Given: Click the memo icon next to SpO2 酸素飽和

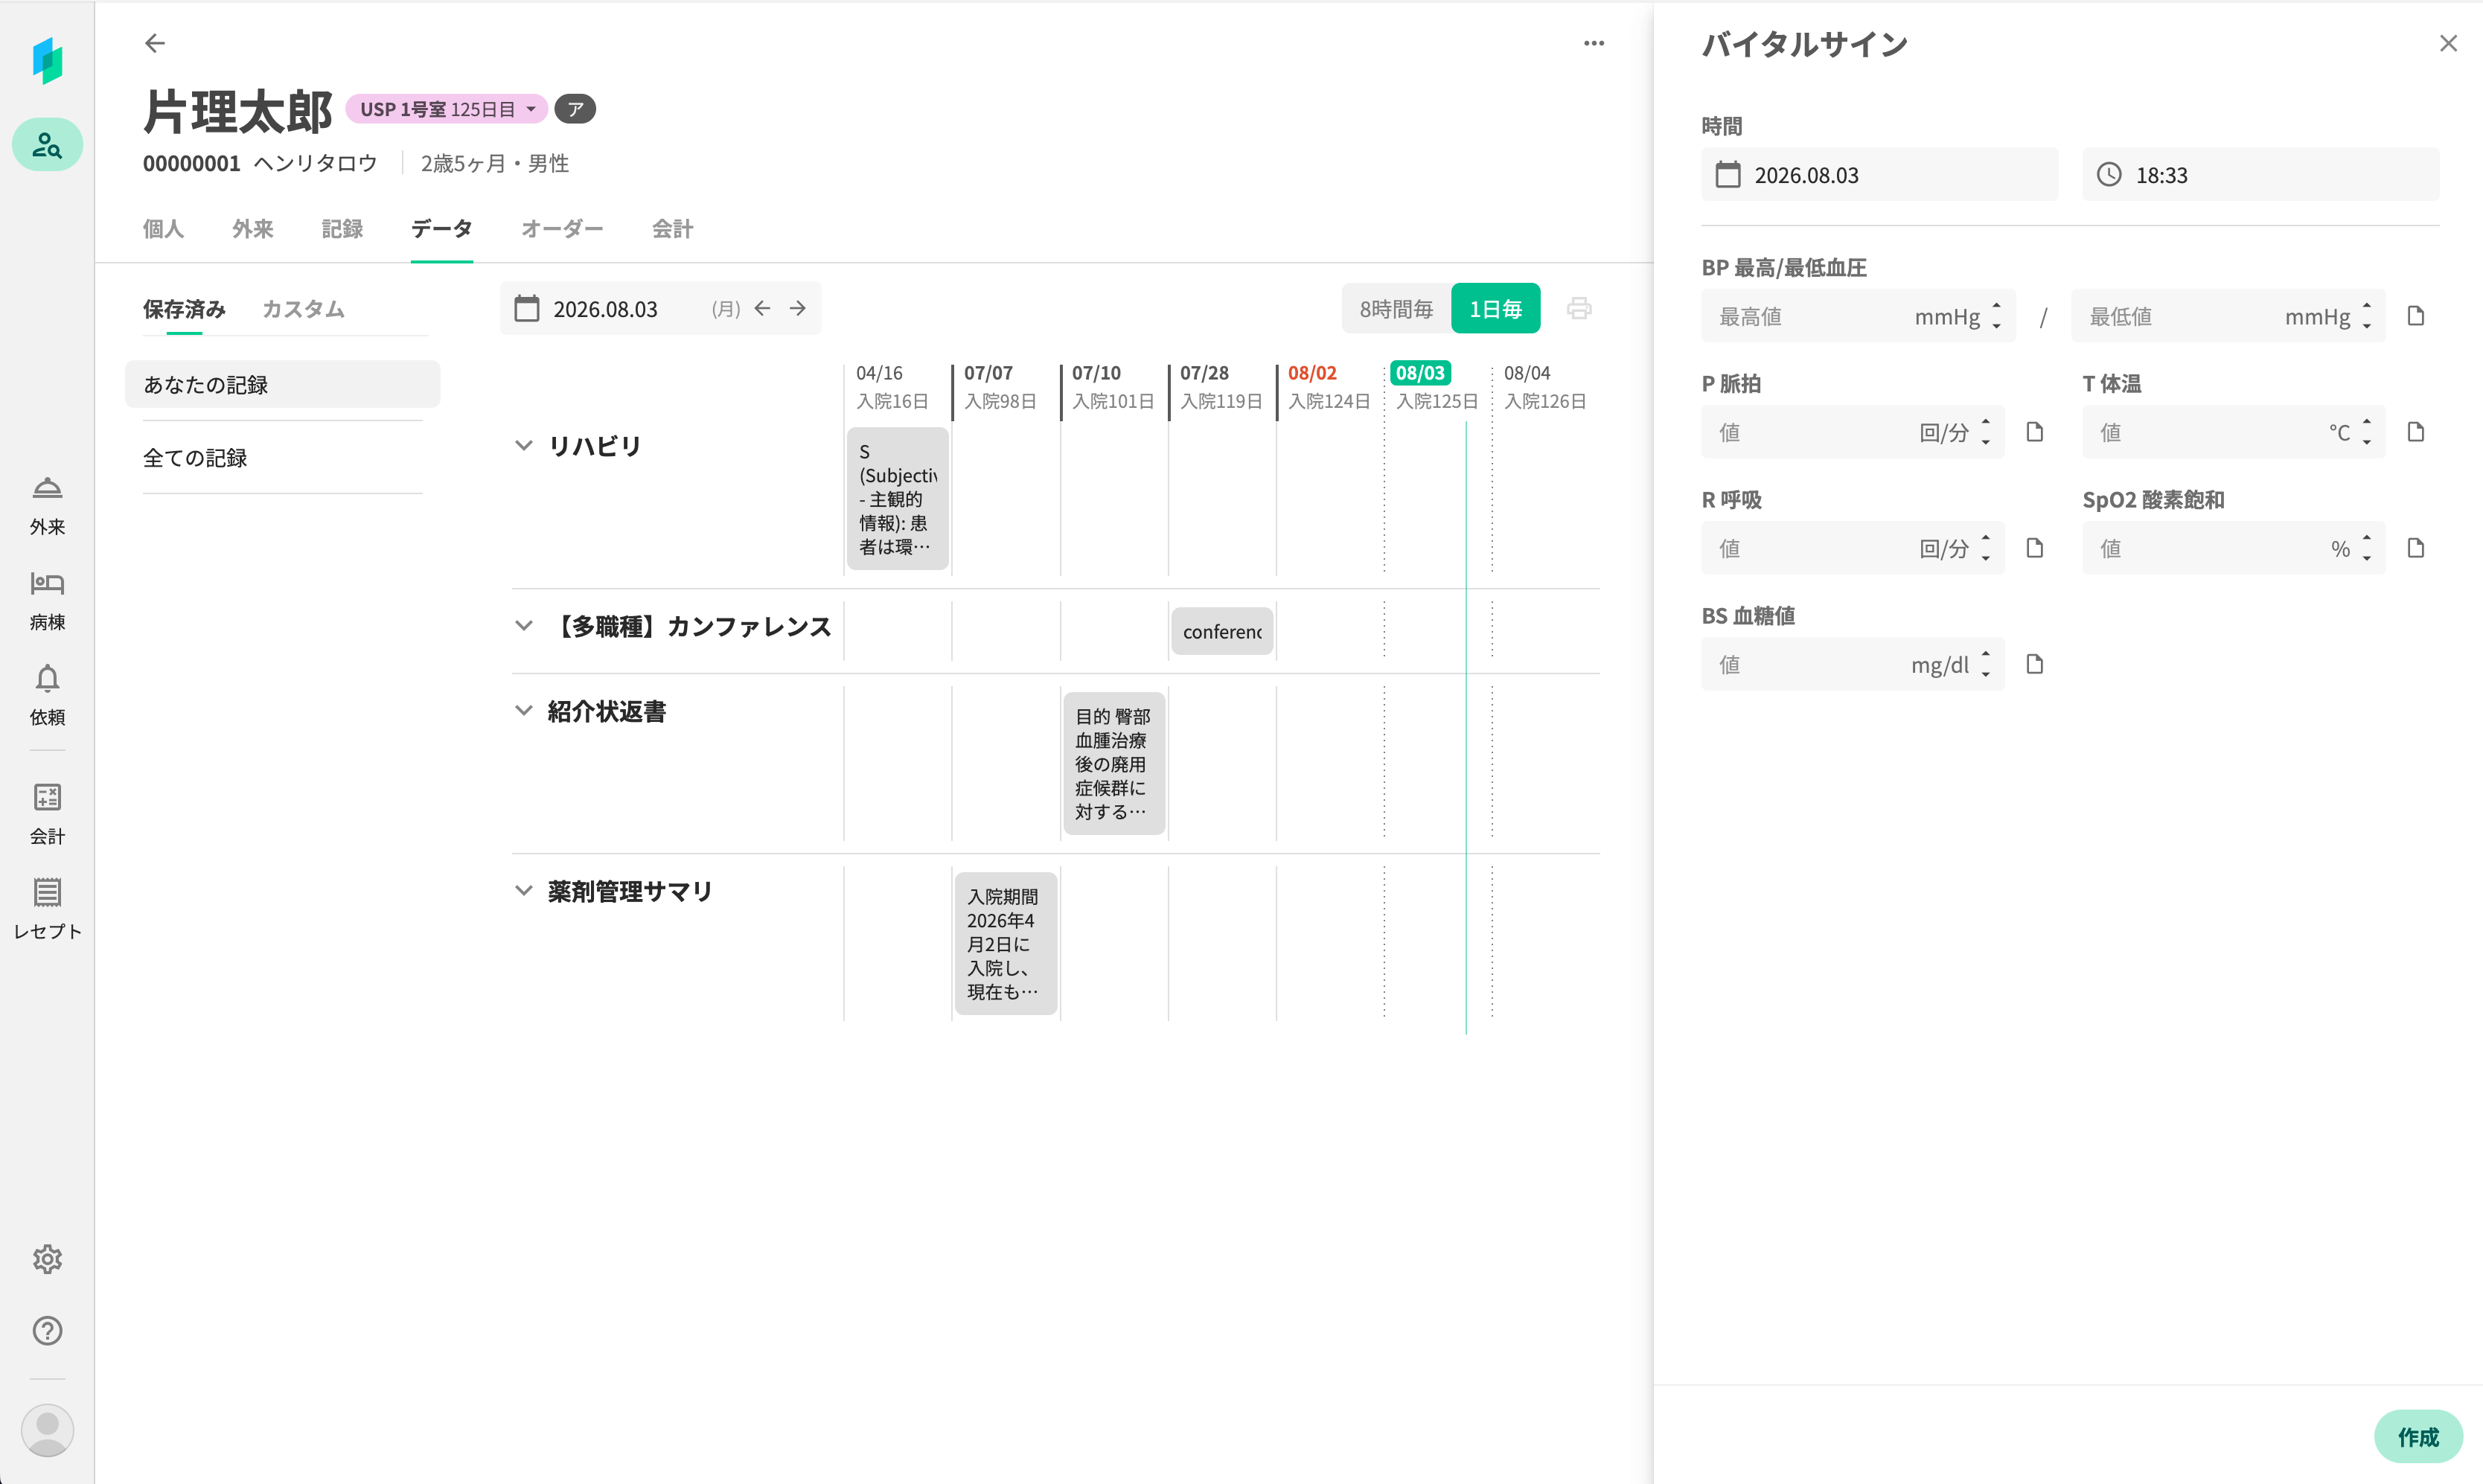Looking at the screenshot, I should [x=2416, y=548].
